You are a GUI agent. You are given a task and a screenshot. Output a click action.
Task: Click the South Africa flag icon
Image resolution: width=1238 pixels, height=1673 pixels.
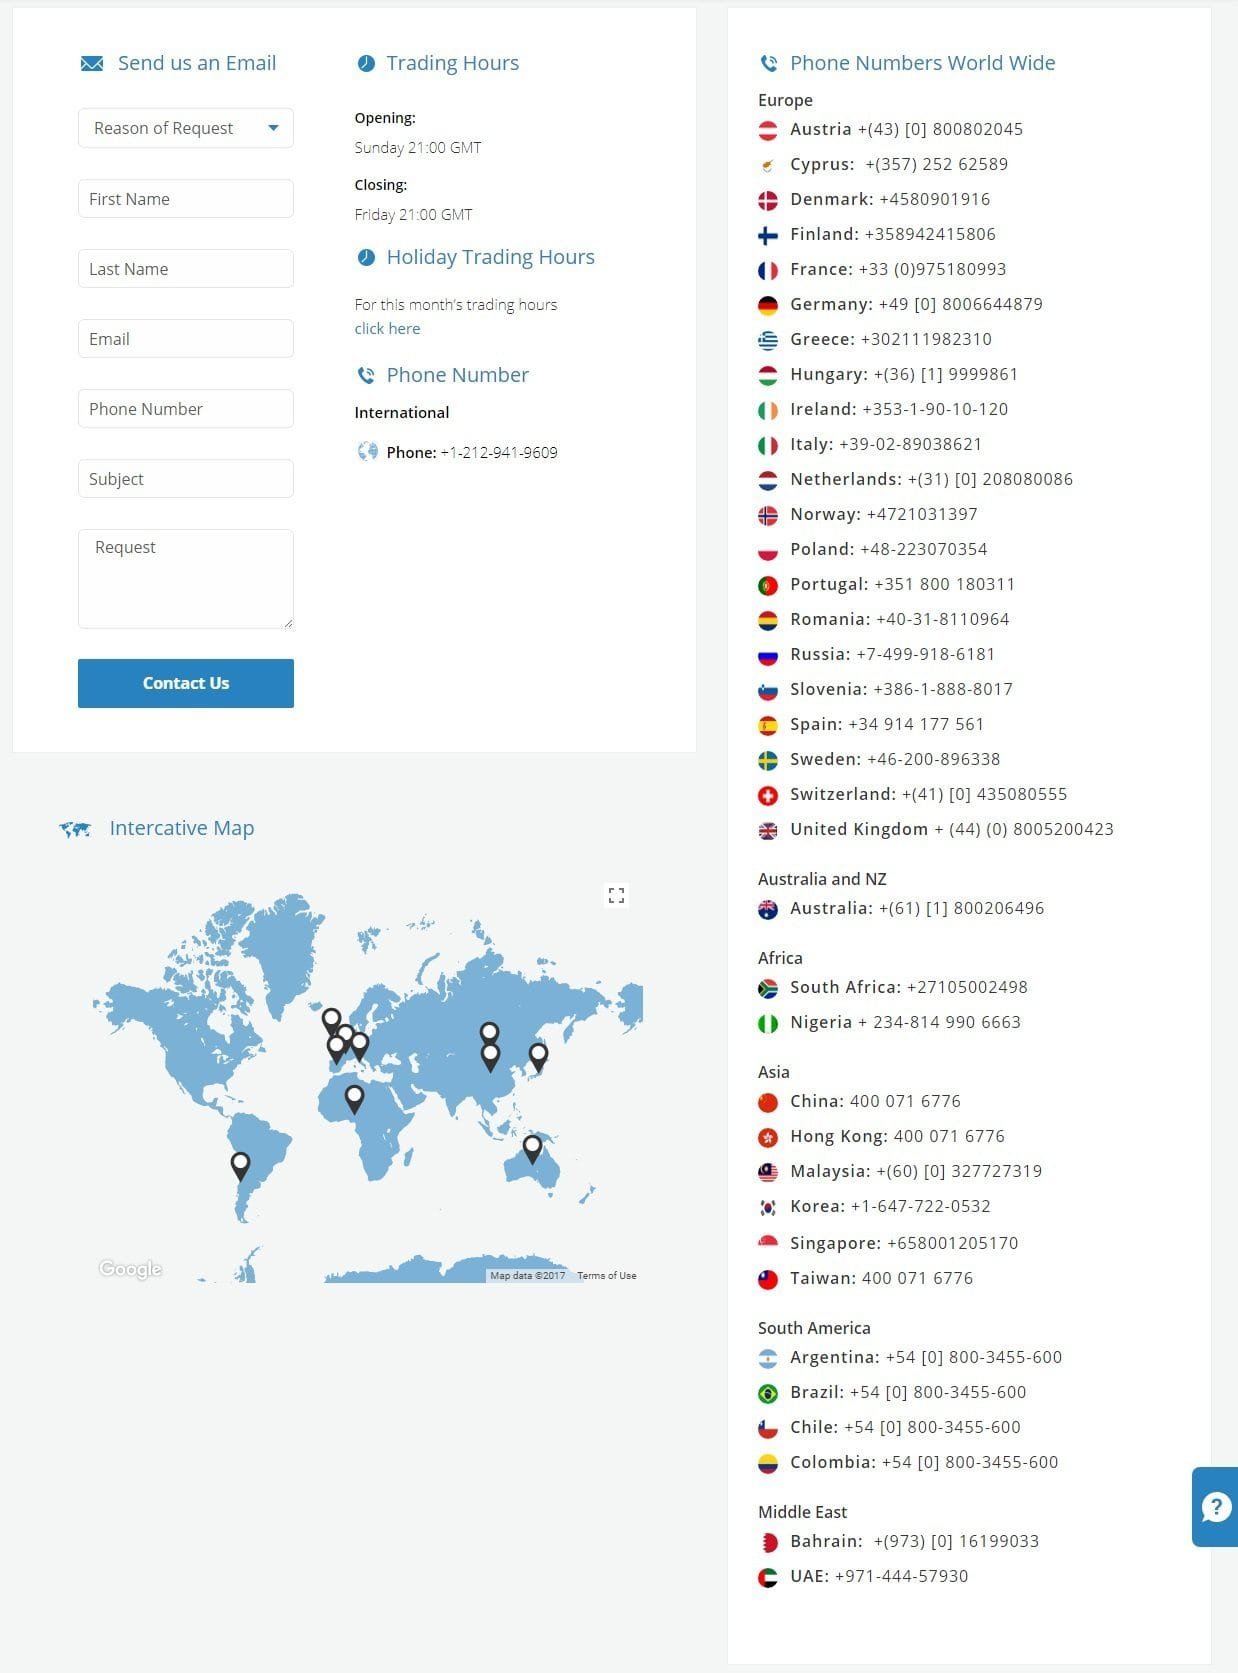point(768,988)
